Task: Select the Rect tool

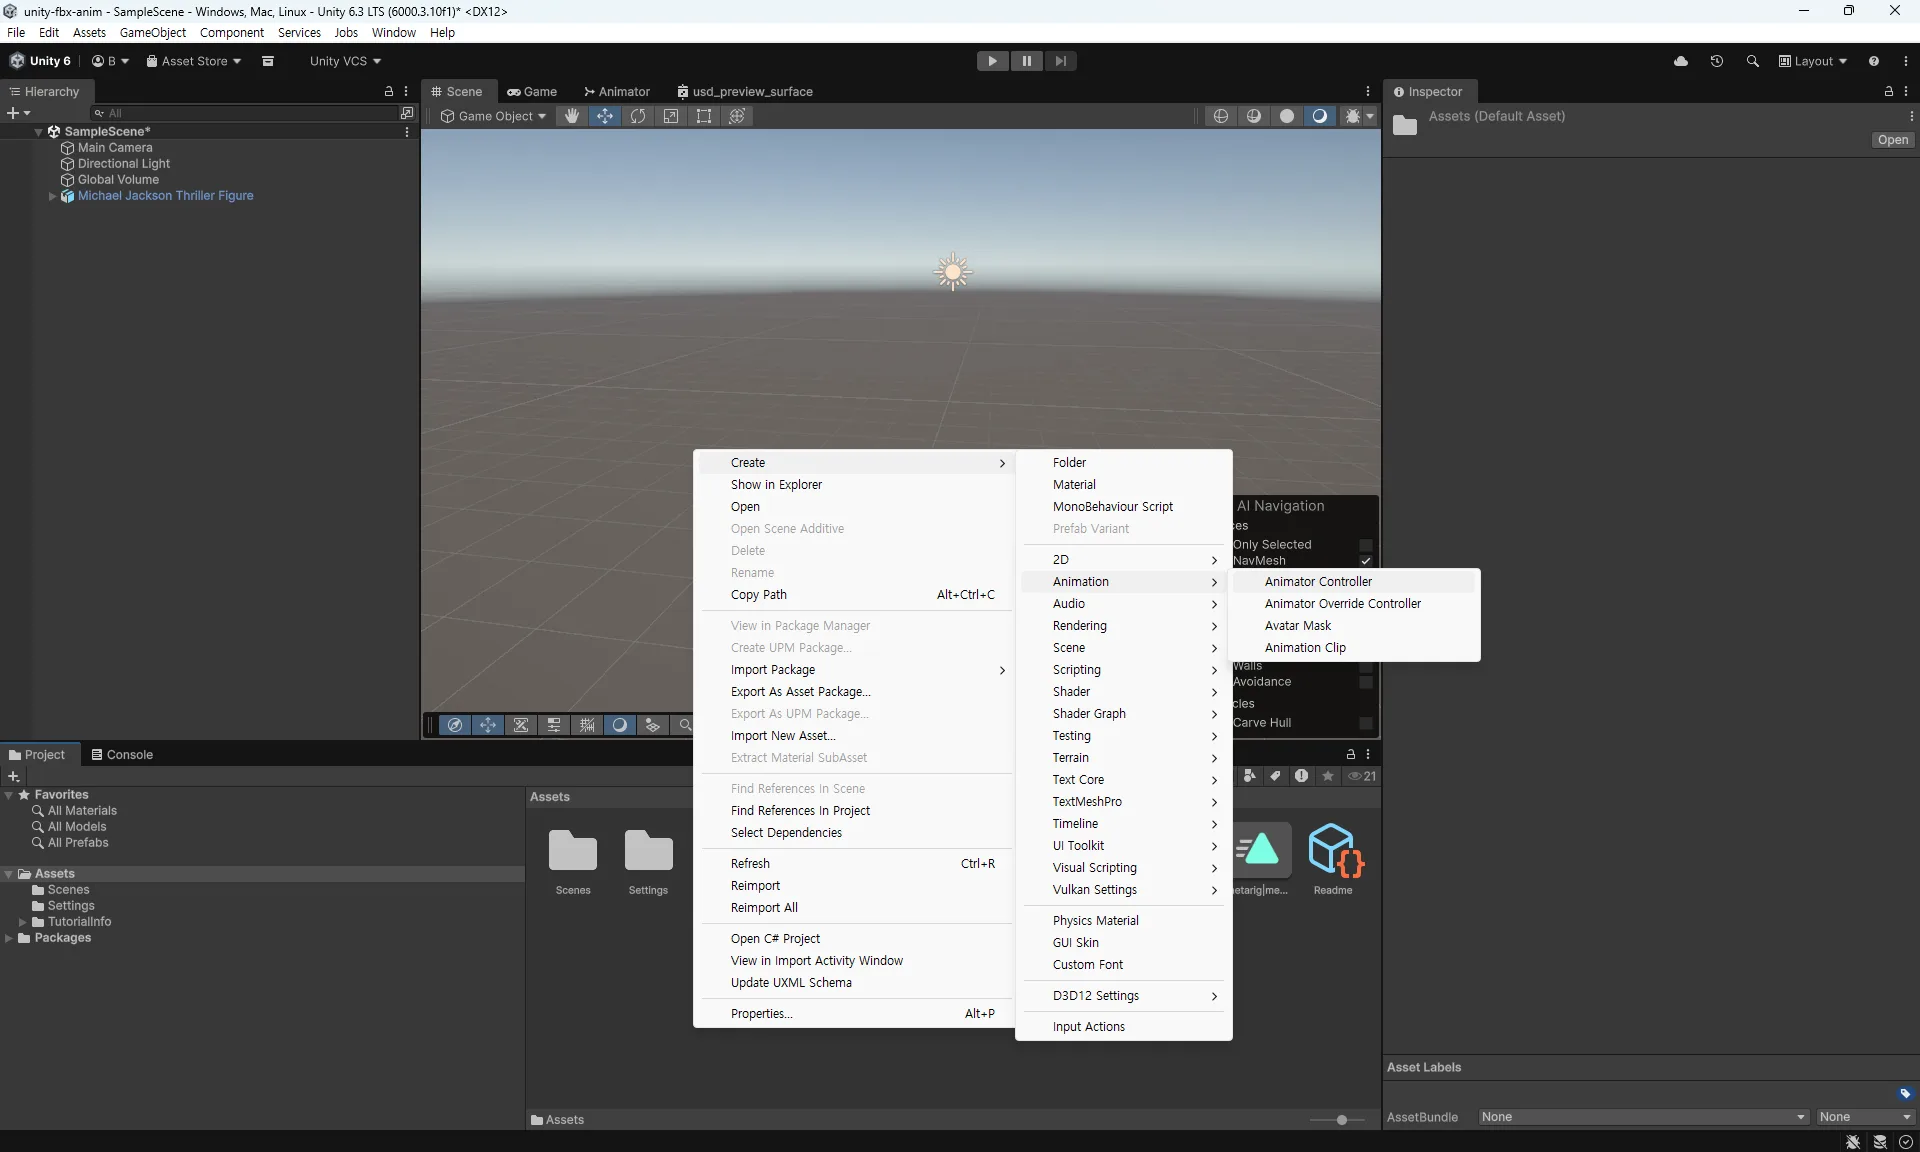Action: (704, 116)
